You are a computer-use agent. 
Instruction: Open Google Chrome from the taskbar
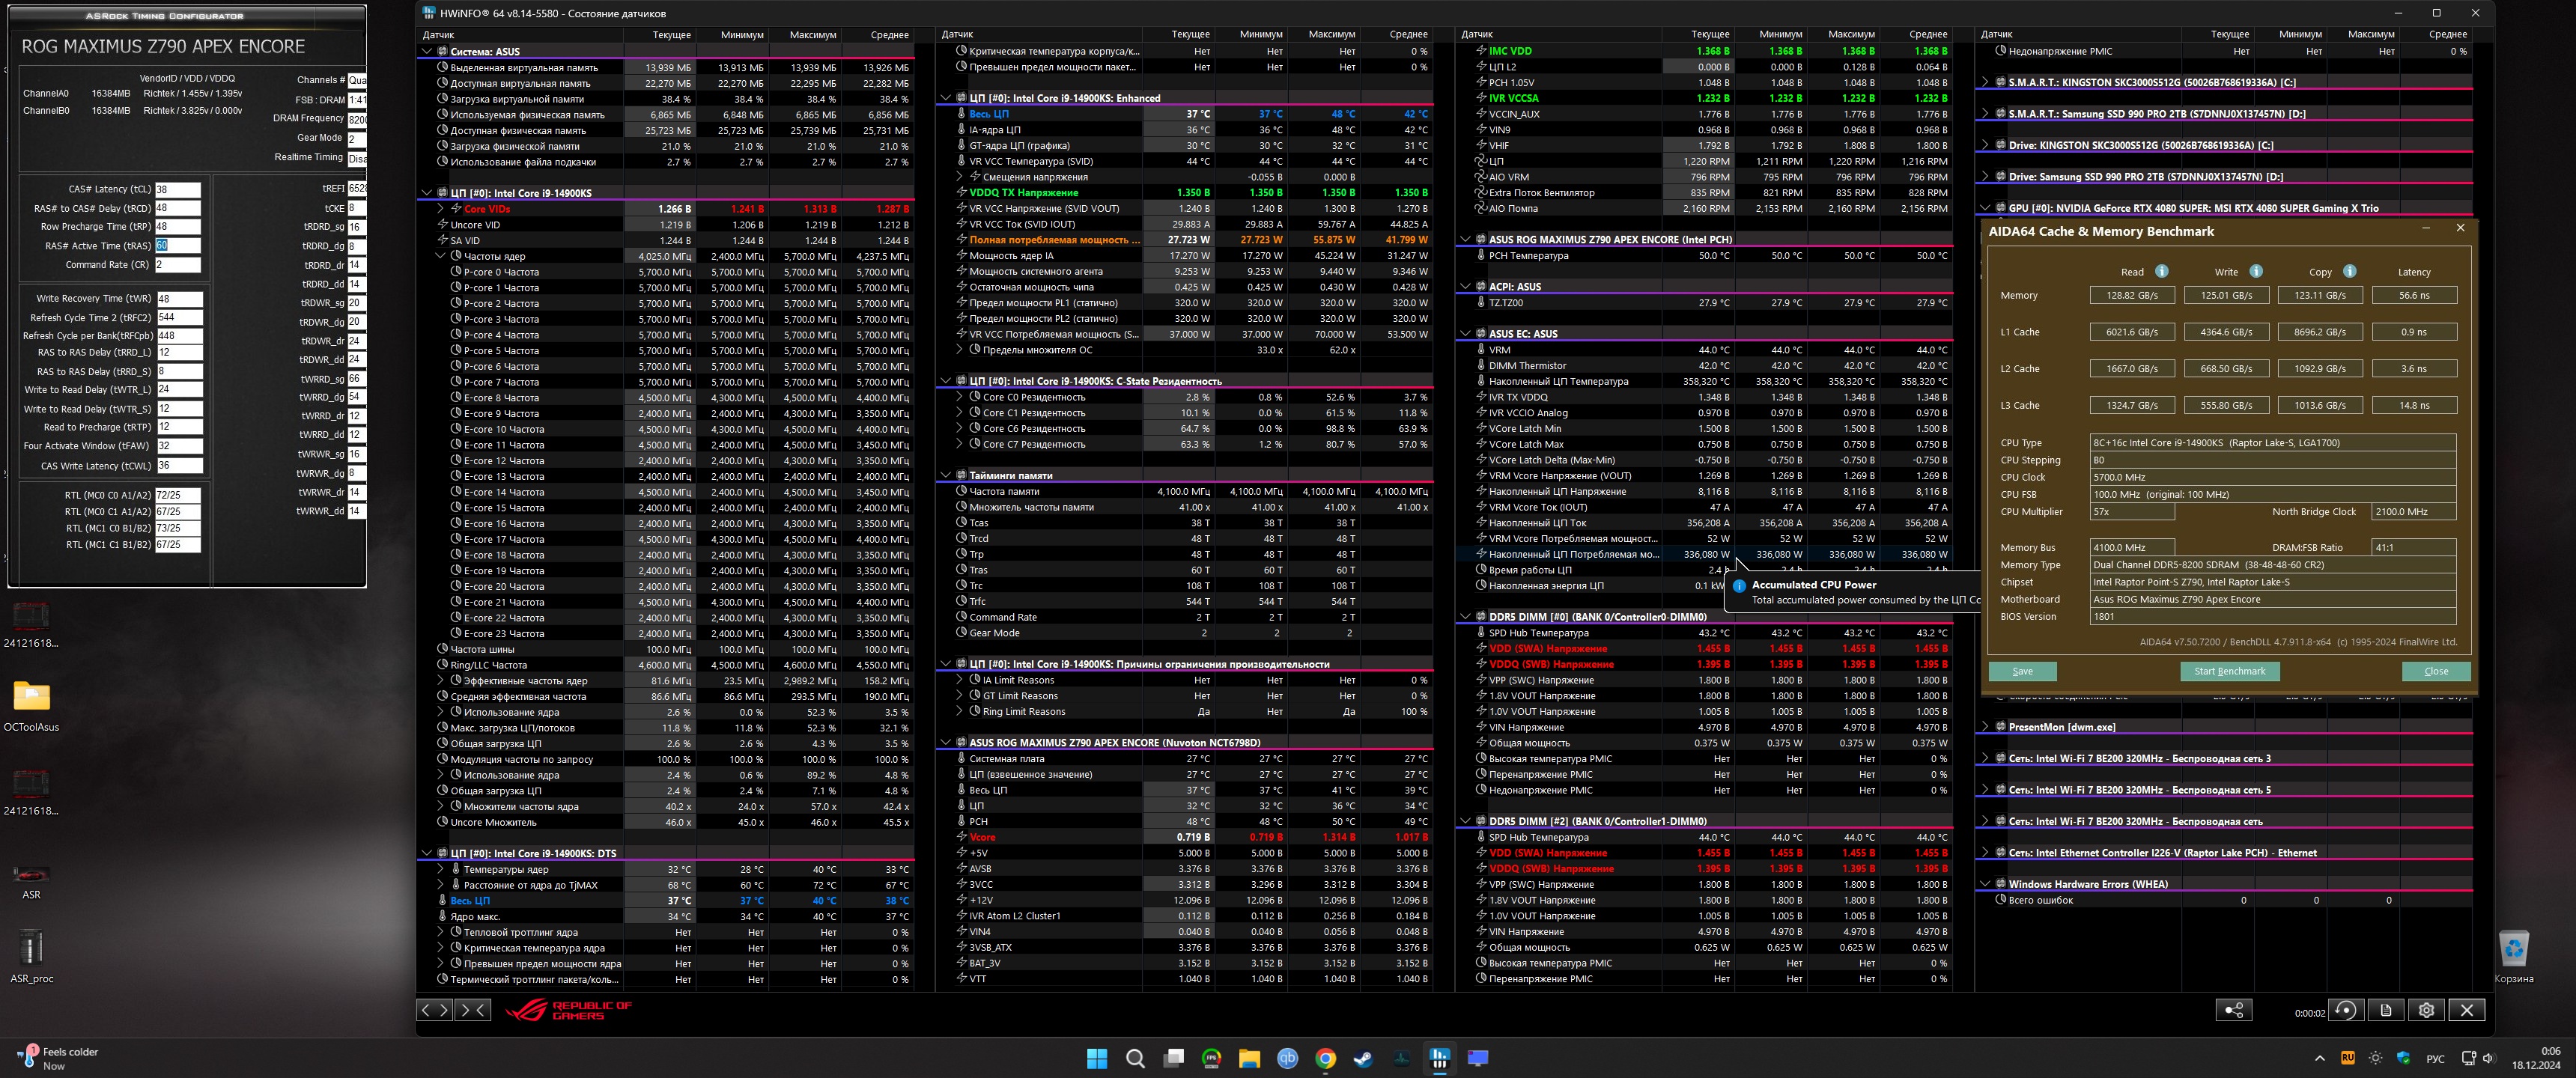[x=1325, y=1058]
